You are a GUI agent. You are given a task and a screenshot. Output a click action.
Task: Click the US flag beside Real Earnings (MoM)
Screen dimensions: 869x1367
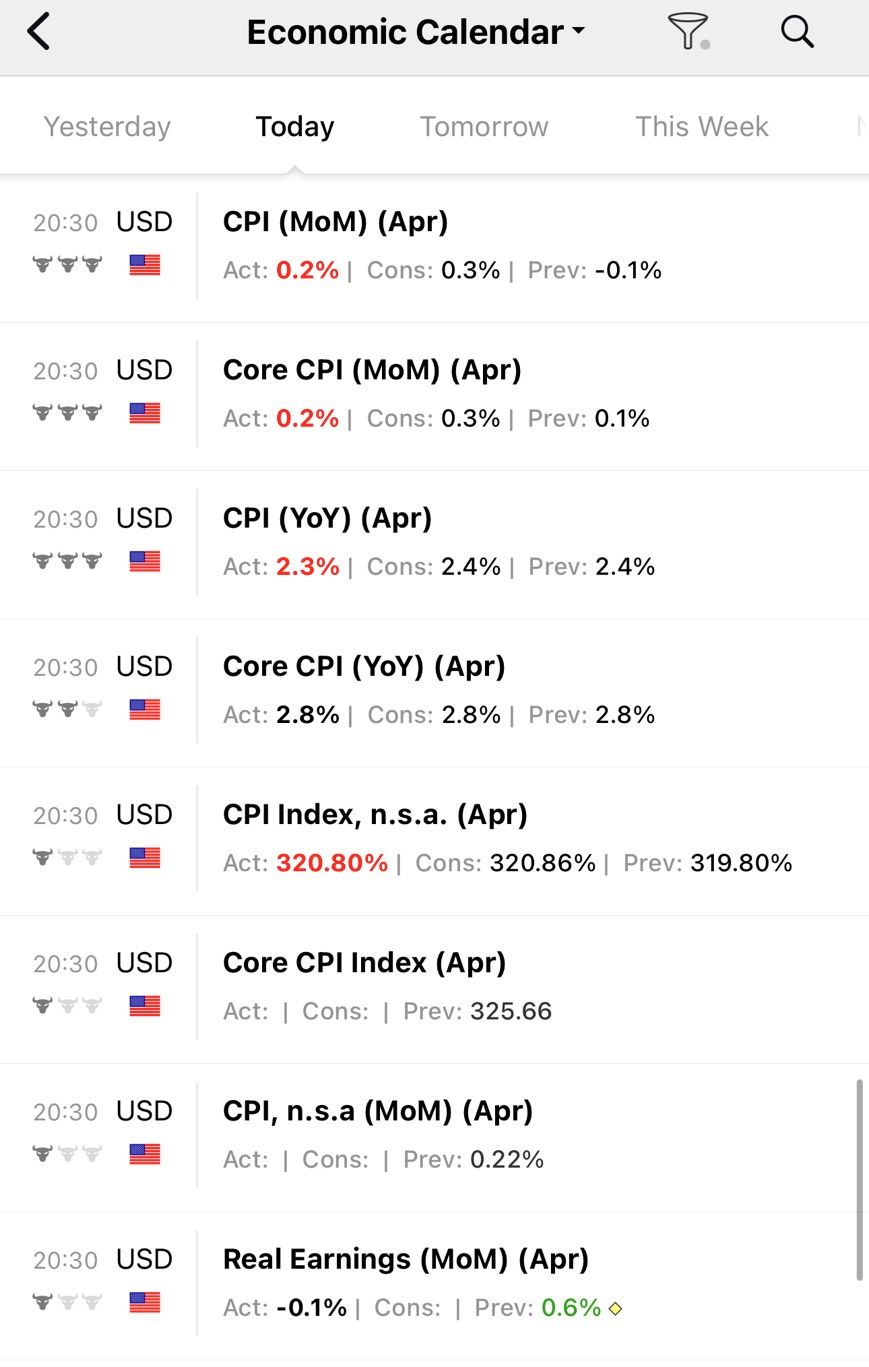point(145,1302)
